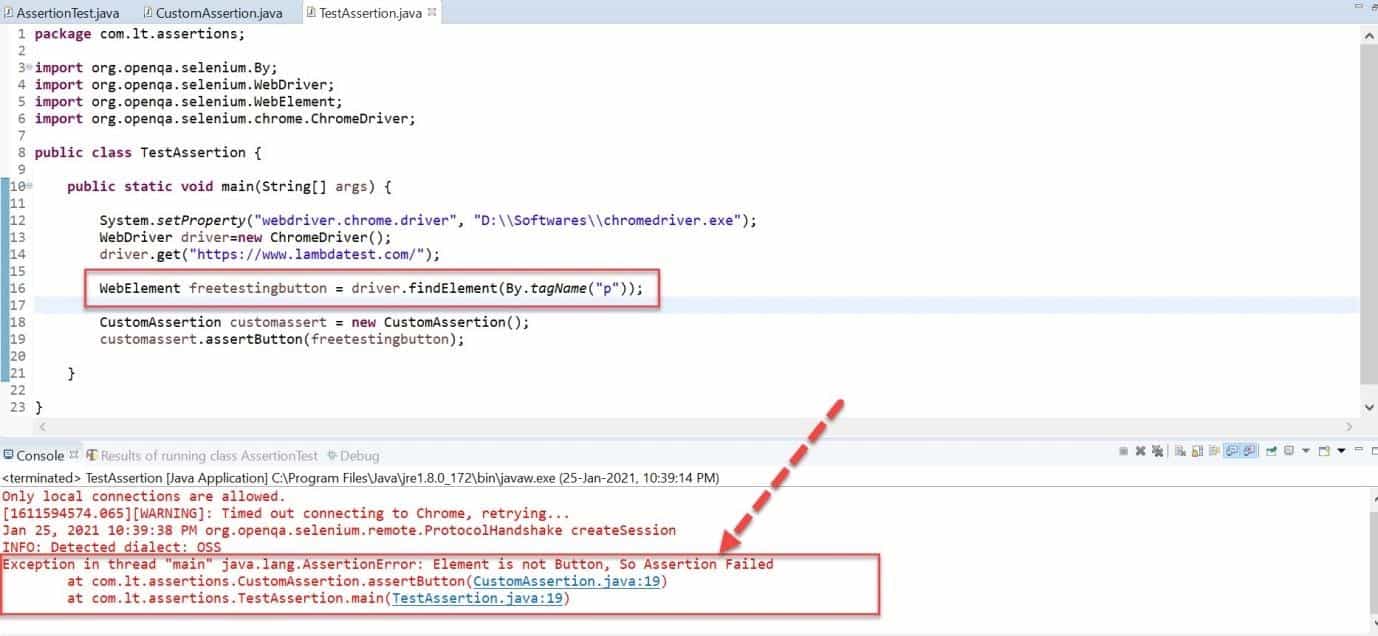Image resolution: width=1378 pixels, height=636 pixels.
Task: Toggle show console on standard error change
Action: pos(1248,451)
